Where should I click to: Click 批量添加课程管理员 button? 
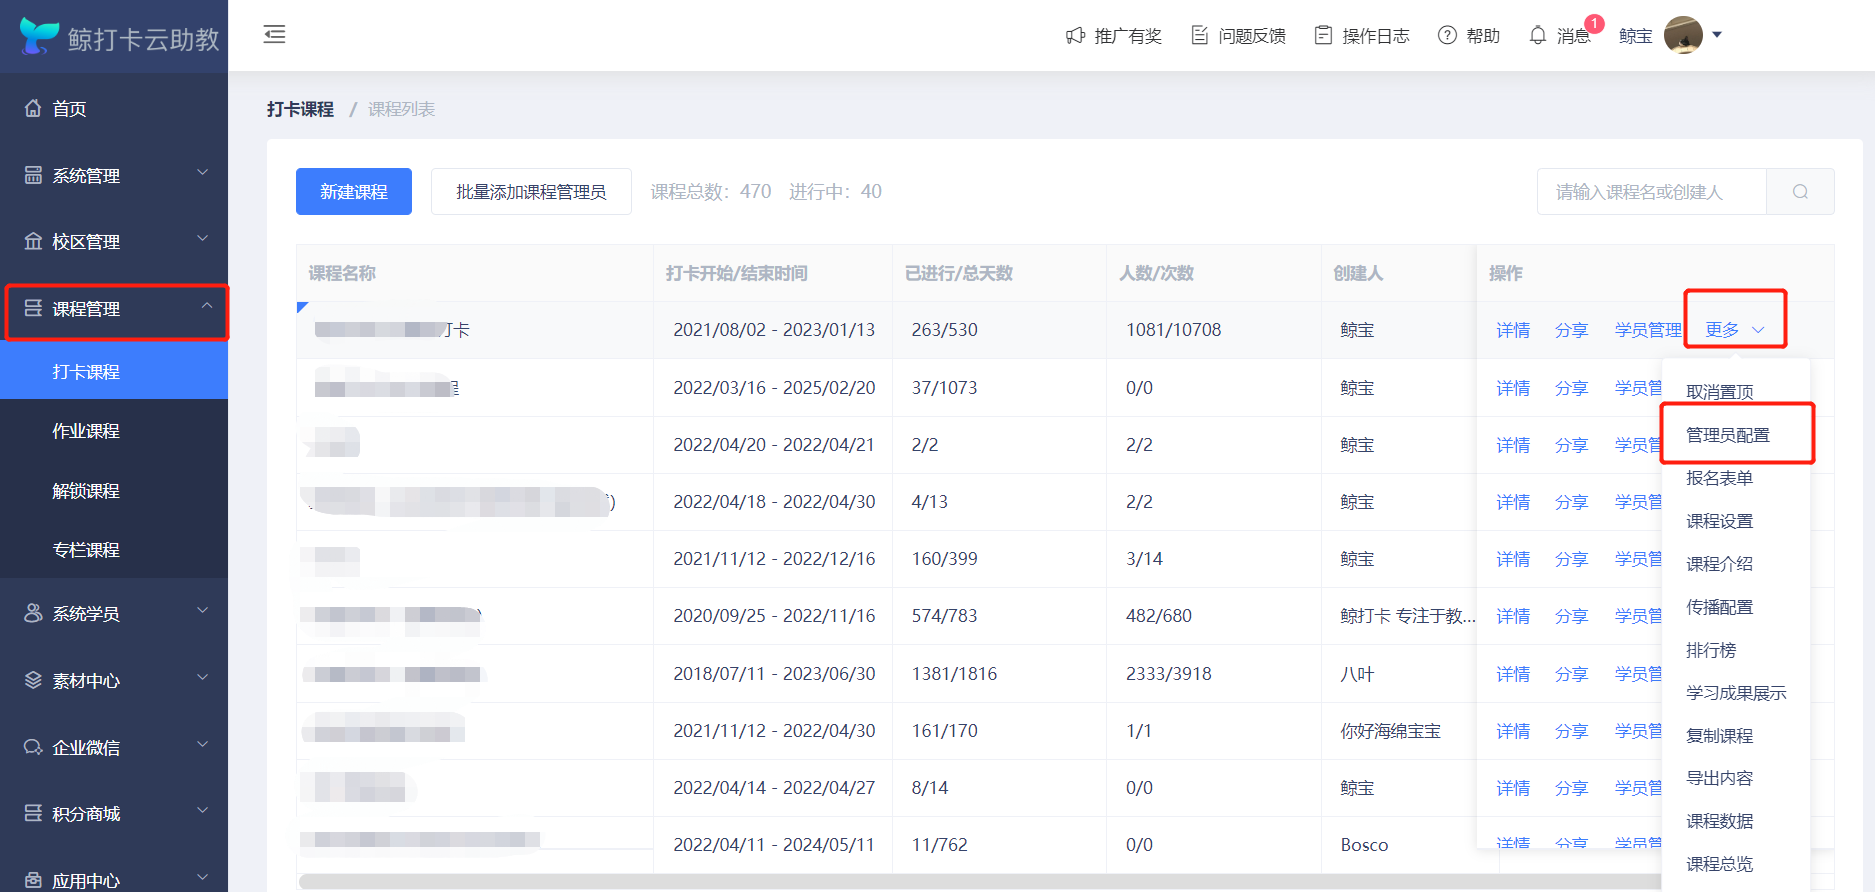tap(531, 192)
